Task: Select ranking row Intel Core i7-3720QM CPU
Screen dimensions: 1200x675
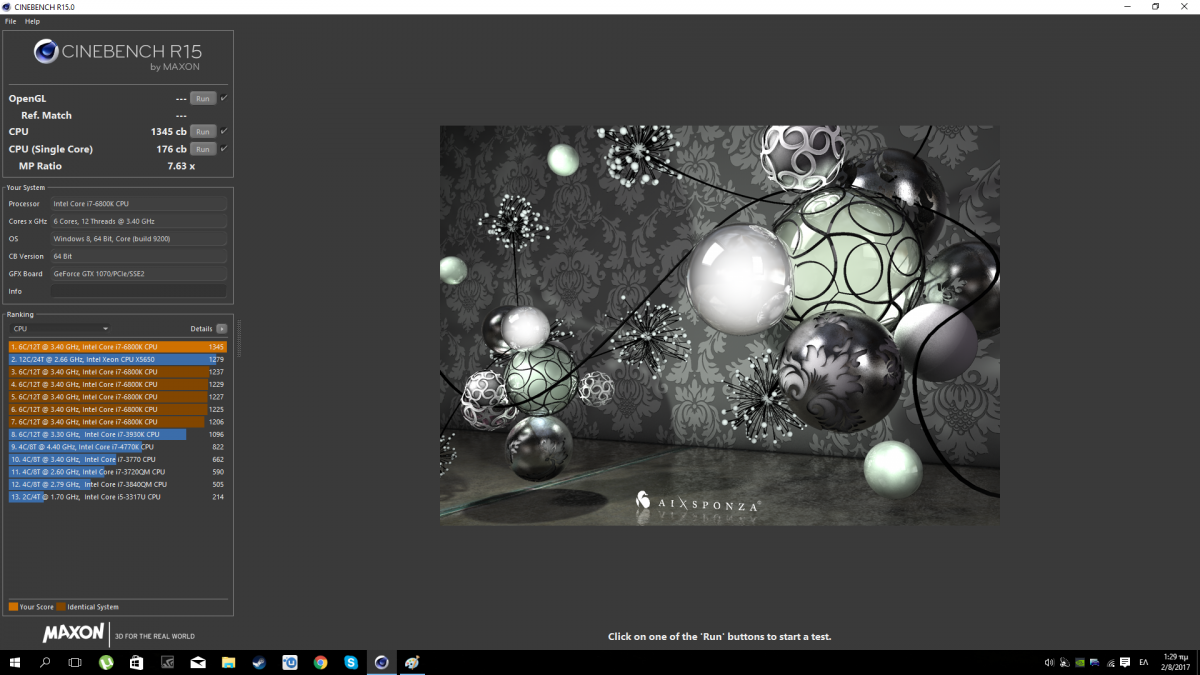Action: (118, 472)
